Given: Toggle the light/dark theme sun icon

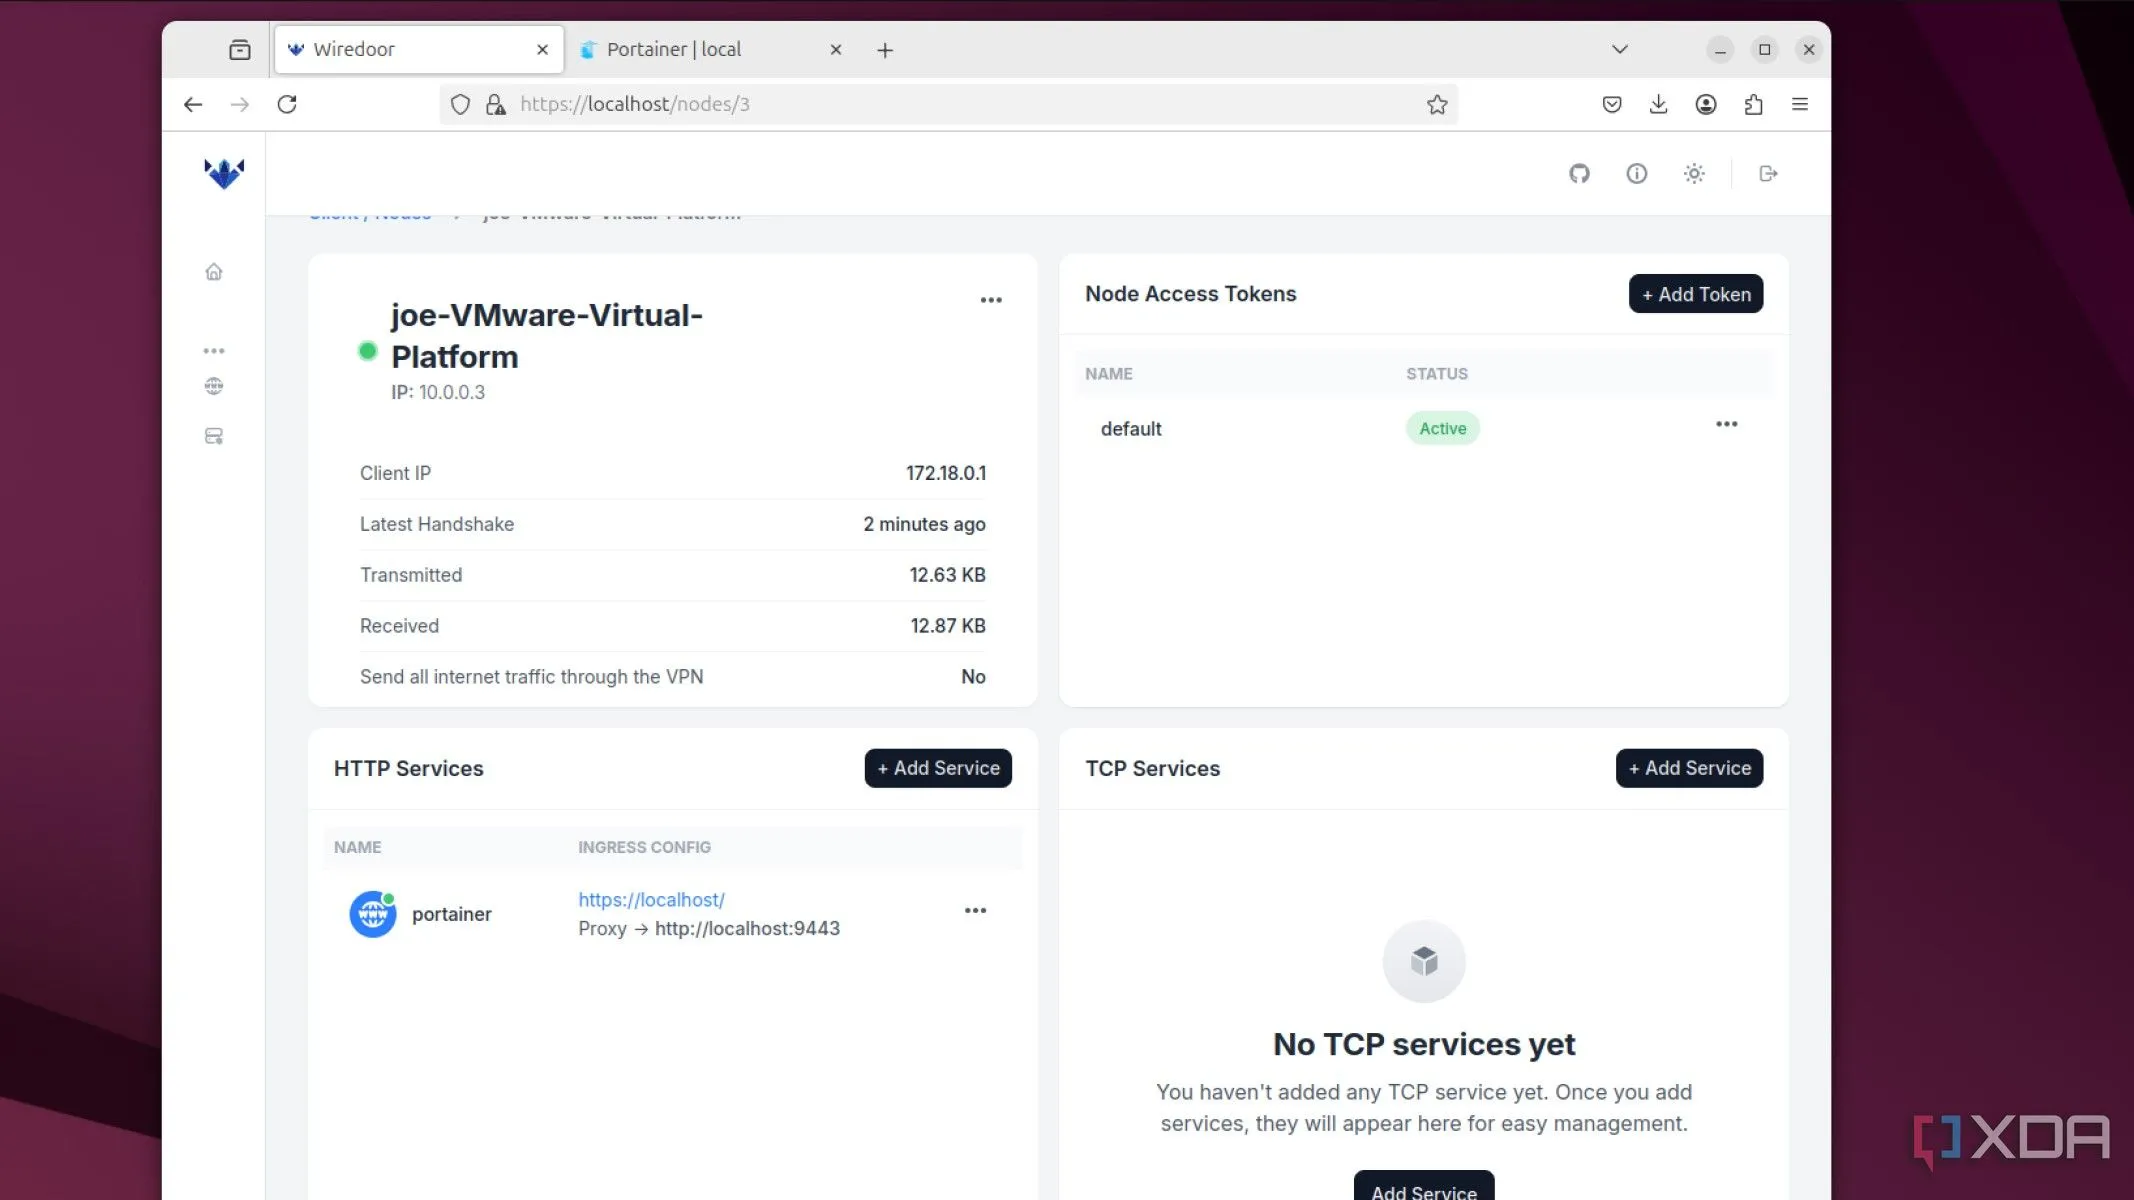Looking at the screenshot, I should click(x=1694, y=174).
